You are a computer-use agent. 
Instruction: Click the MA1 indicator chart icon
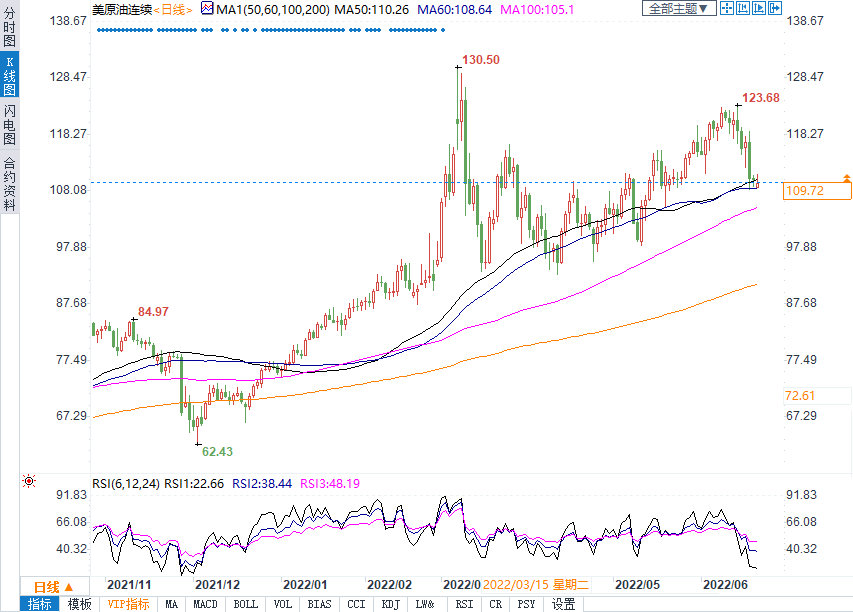(206, 9)
